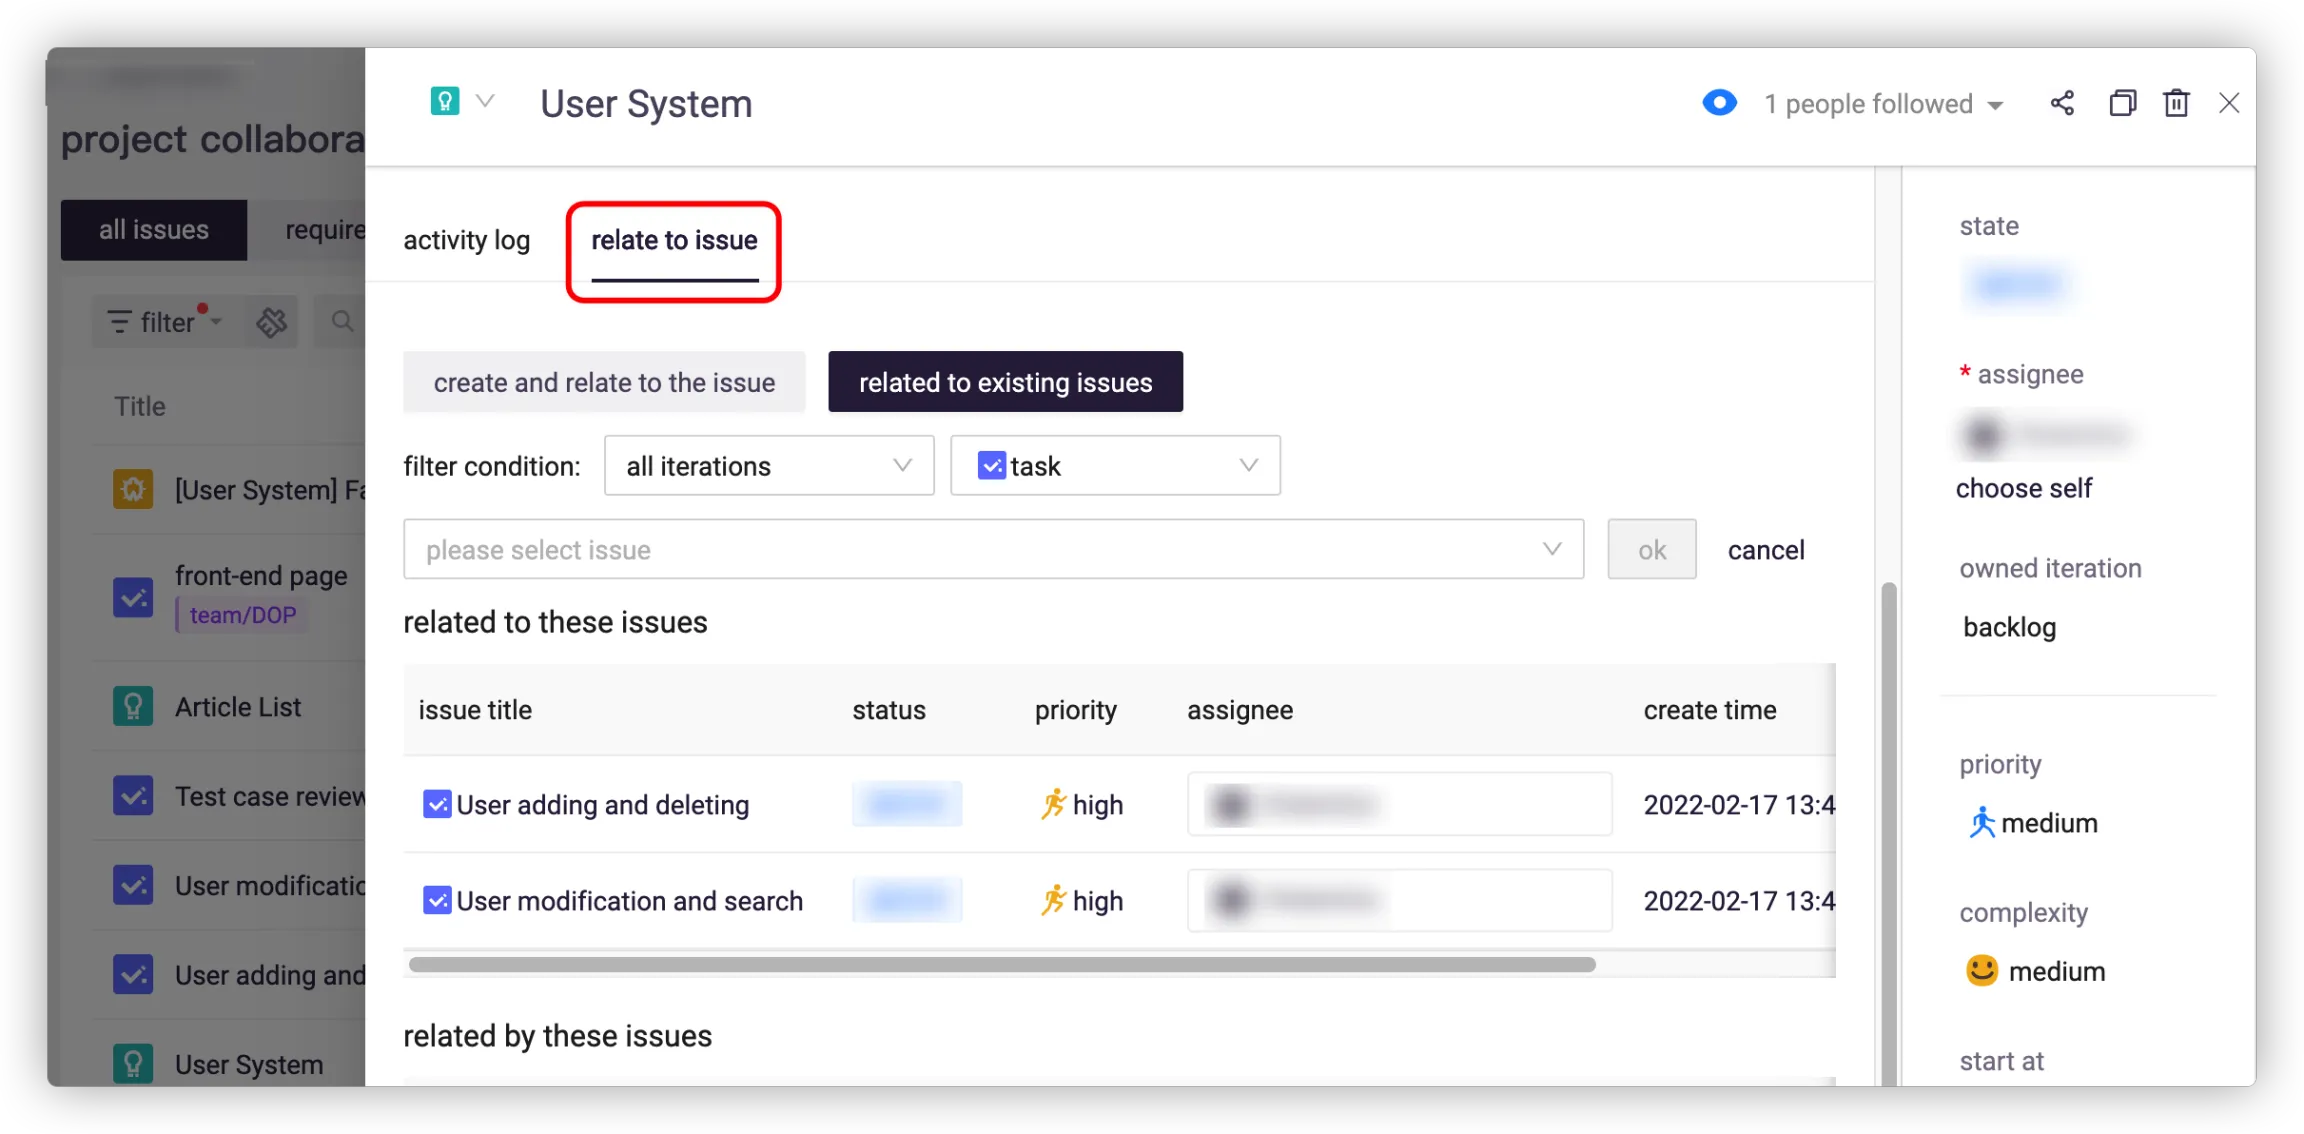Click the requirement type icon beside title
Screen dimensions: 2304x1134
tap(445, 101)
